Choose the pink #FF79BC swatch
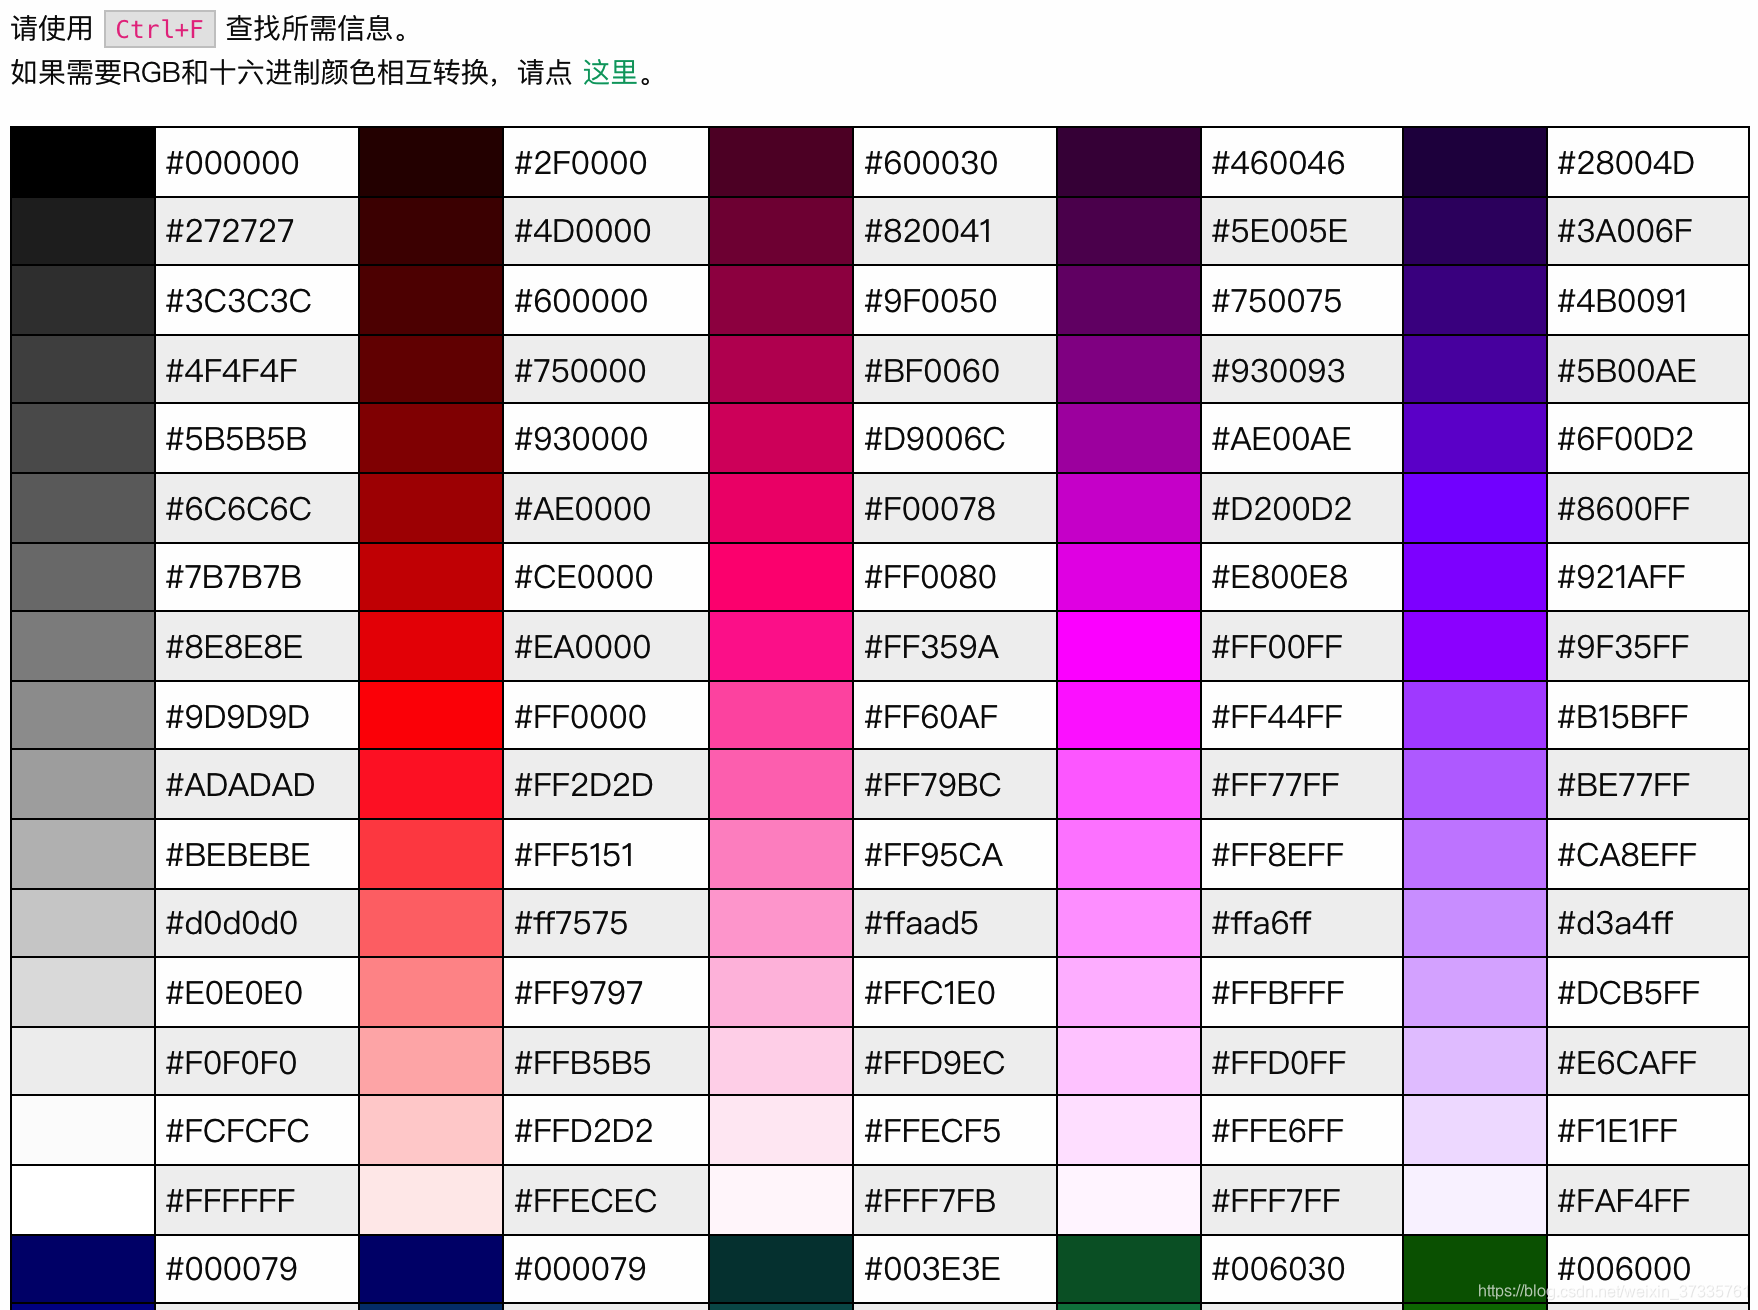The height and width of the screenshot is (1310, 1758). 781,785
